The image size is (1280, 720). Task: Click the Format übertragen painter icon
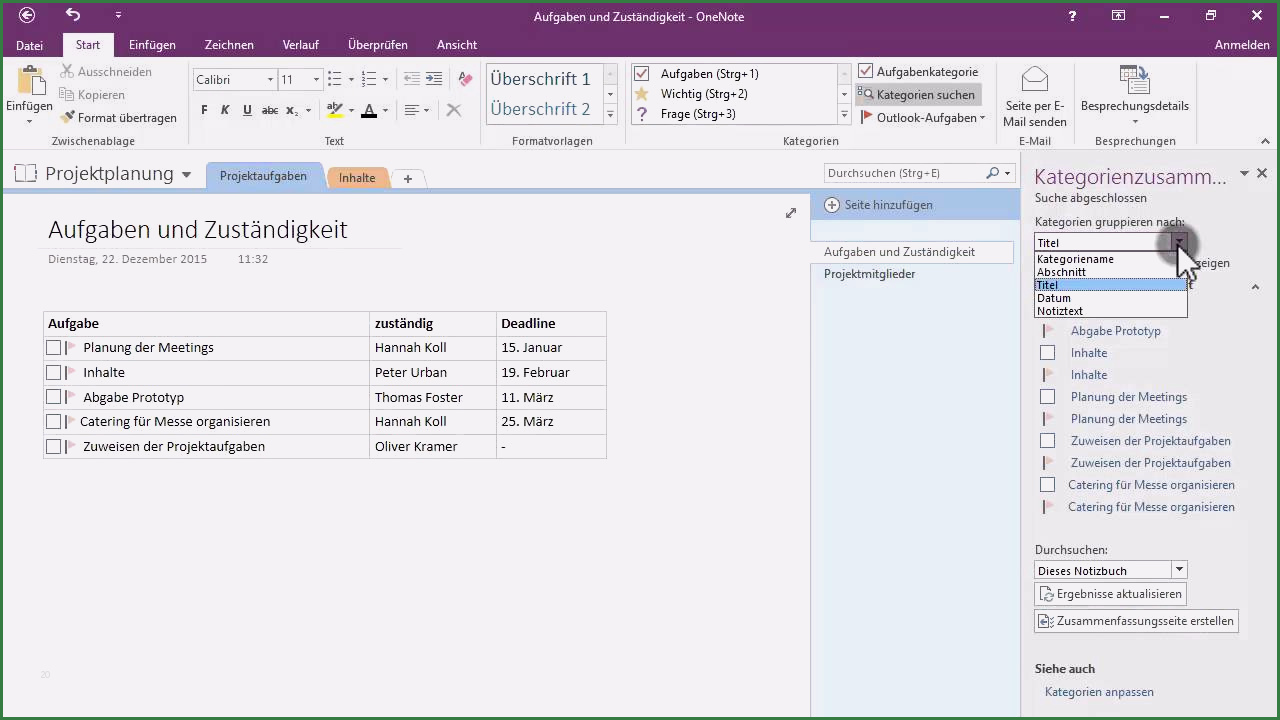[68, 118]
